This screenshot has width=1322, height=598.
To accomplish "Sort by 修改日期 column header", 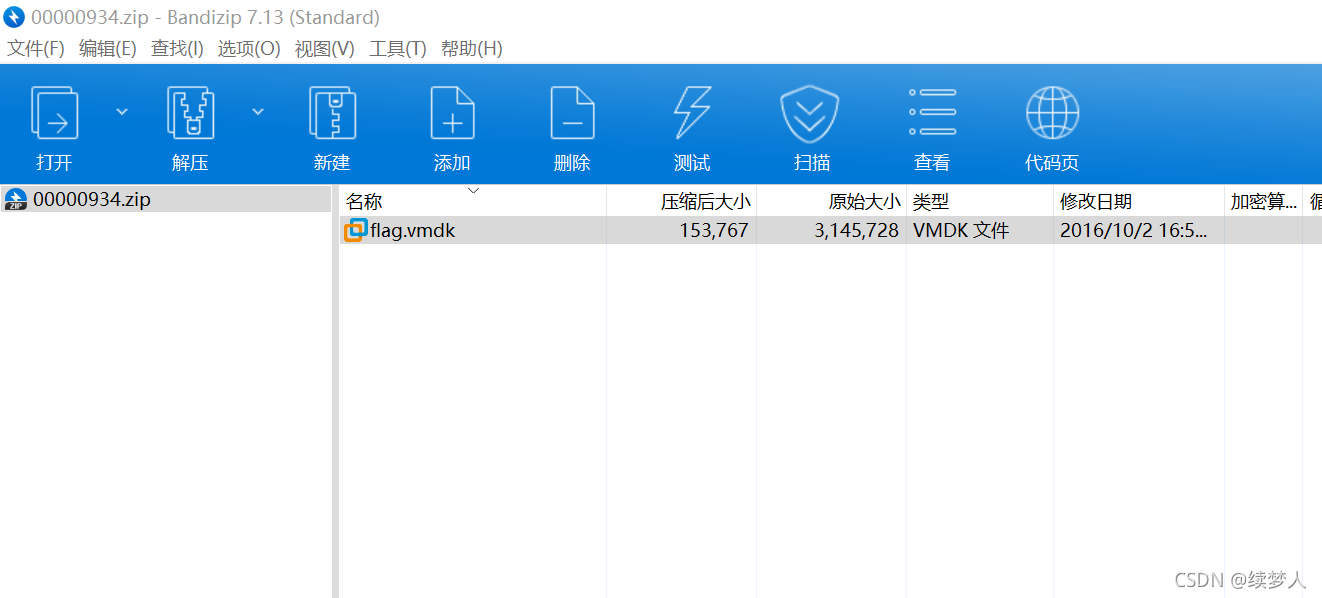I will tap(1139, 201).
